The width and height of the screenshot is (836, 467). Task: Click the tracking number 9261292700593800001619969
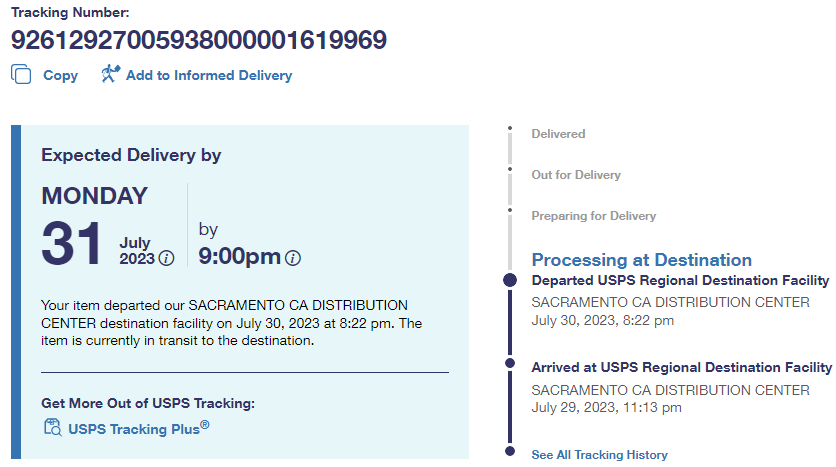click(x=199, y=40)
